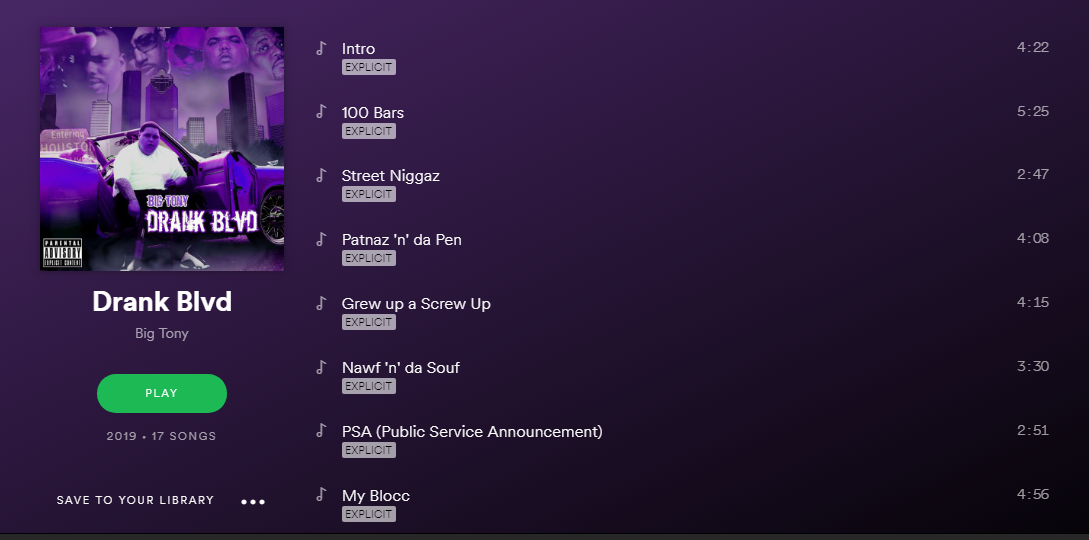Click the music note icon next to PSA
This screenshot has height=540, width=1089.
tap(321, 432)
